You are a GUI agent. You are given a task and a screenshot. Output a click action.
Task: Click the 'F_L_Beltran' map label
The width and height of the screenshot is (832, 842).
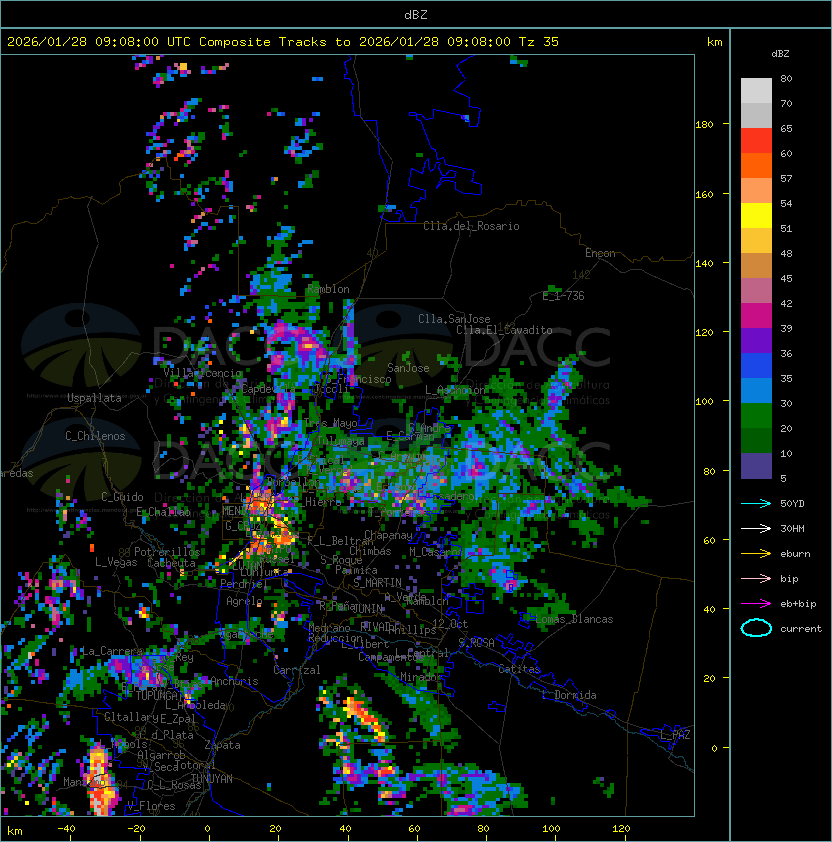coord(340,540)
